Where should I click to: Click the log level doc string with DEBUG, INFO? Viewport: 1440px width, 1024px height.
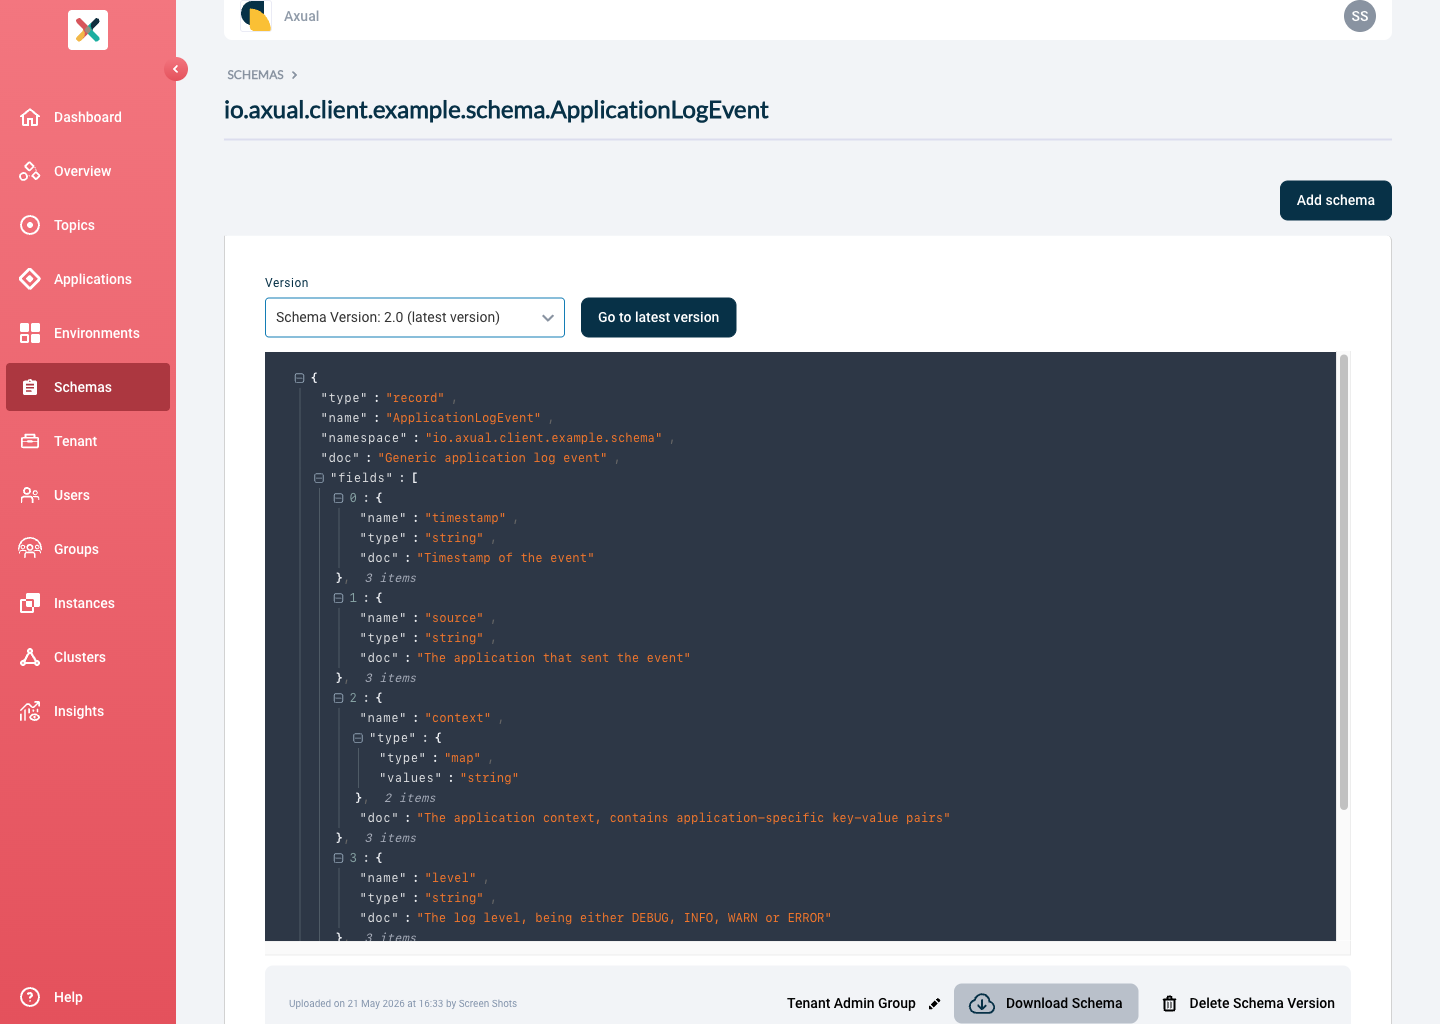[x=624, y=918]
